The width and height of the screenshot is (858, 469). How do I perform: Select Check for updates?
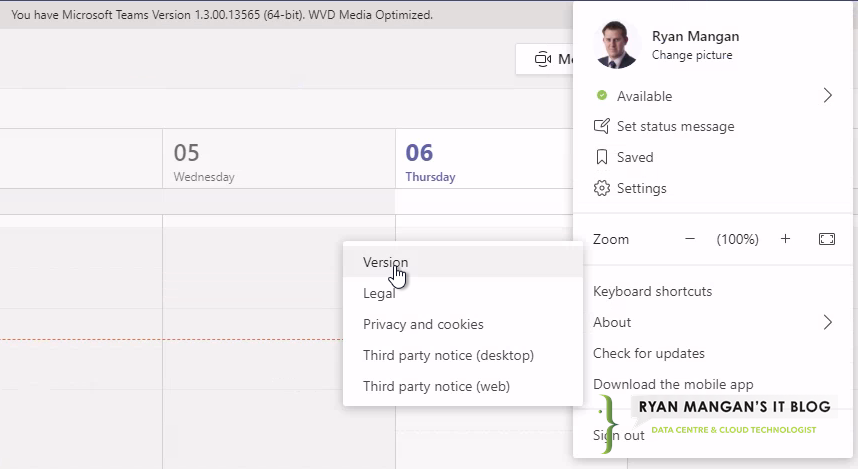648,353
